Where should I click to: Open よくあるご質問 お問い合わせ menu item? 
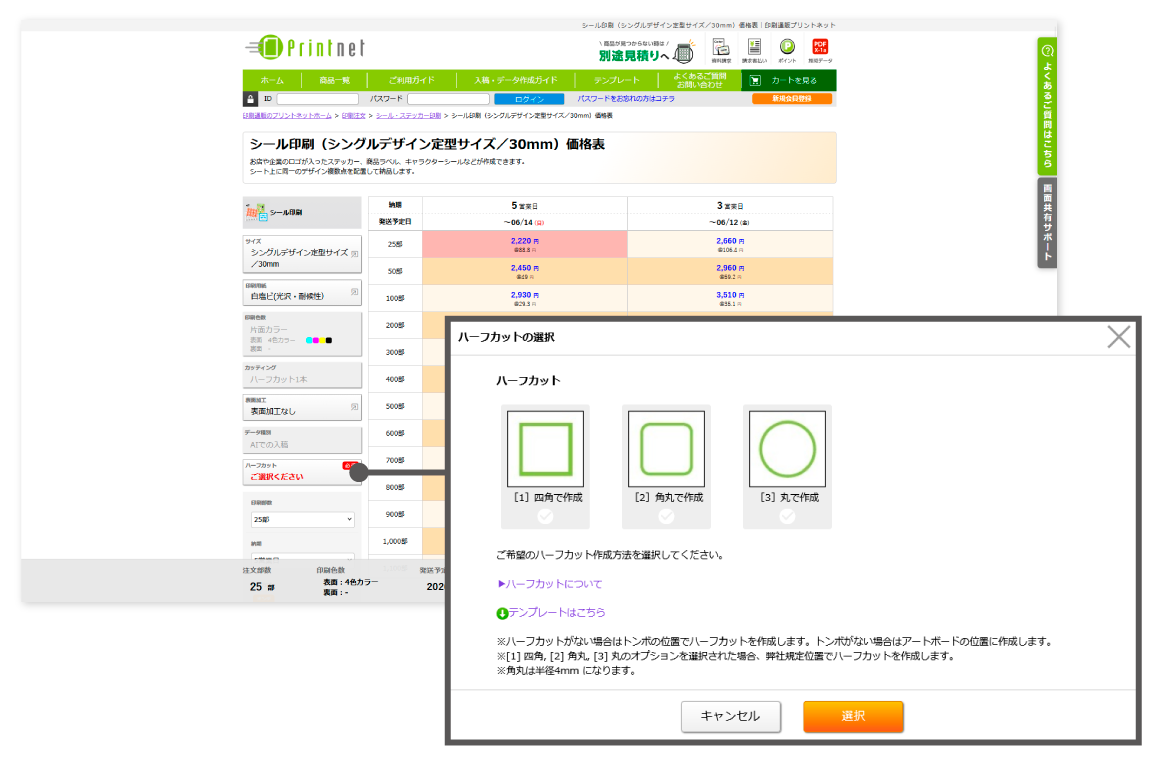(x=700, y=80)
